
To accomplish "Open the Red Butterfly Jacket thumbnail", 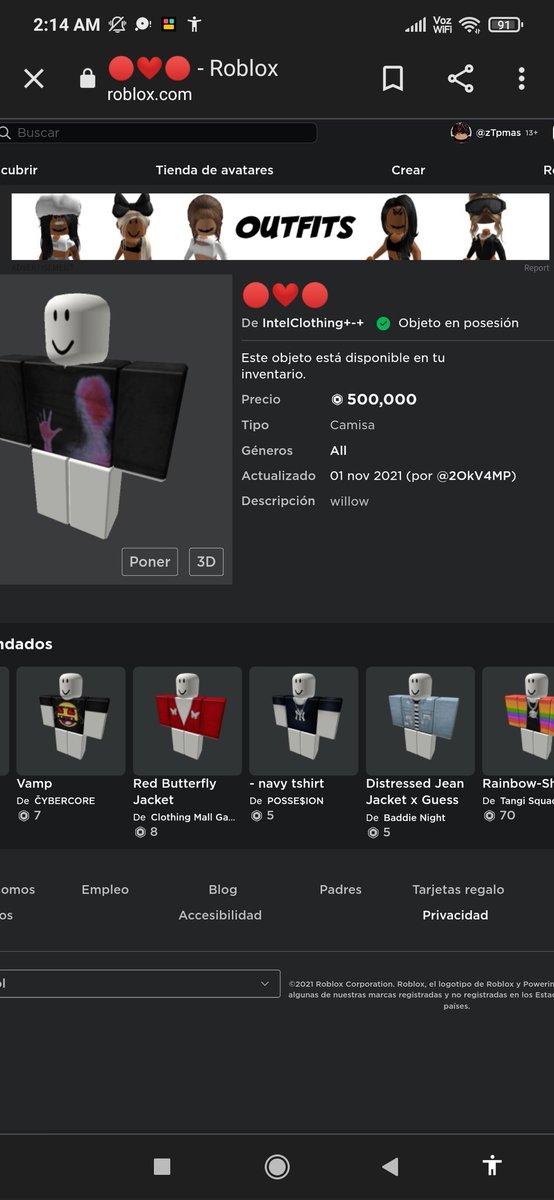I will (x=187, y=721).
